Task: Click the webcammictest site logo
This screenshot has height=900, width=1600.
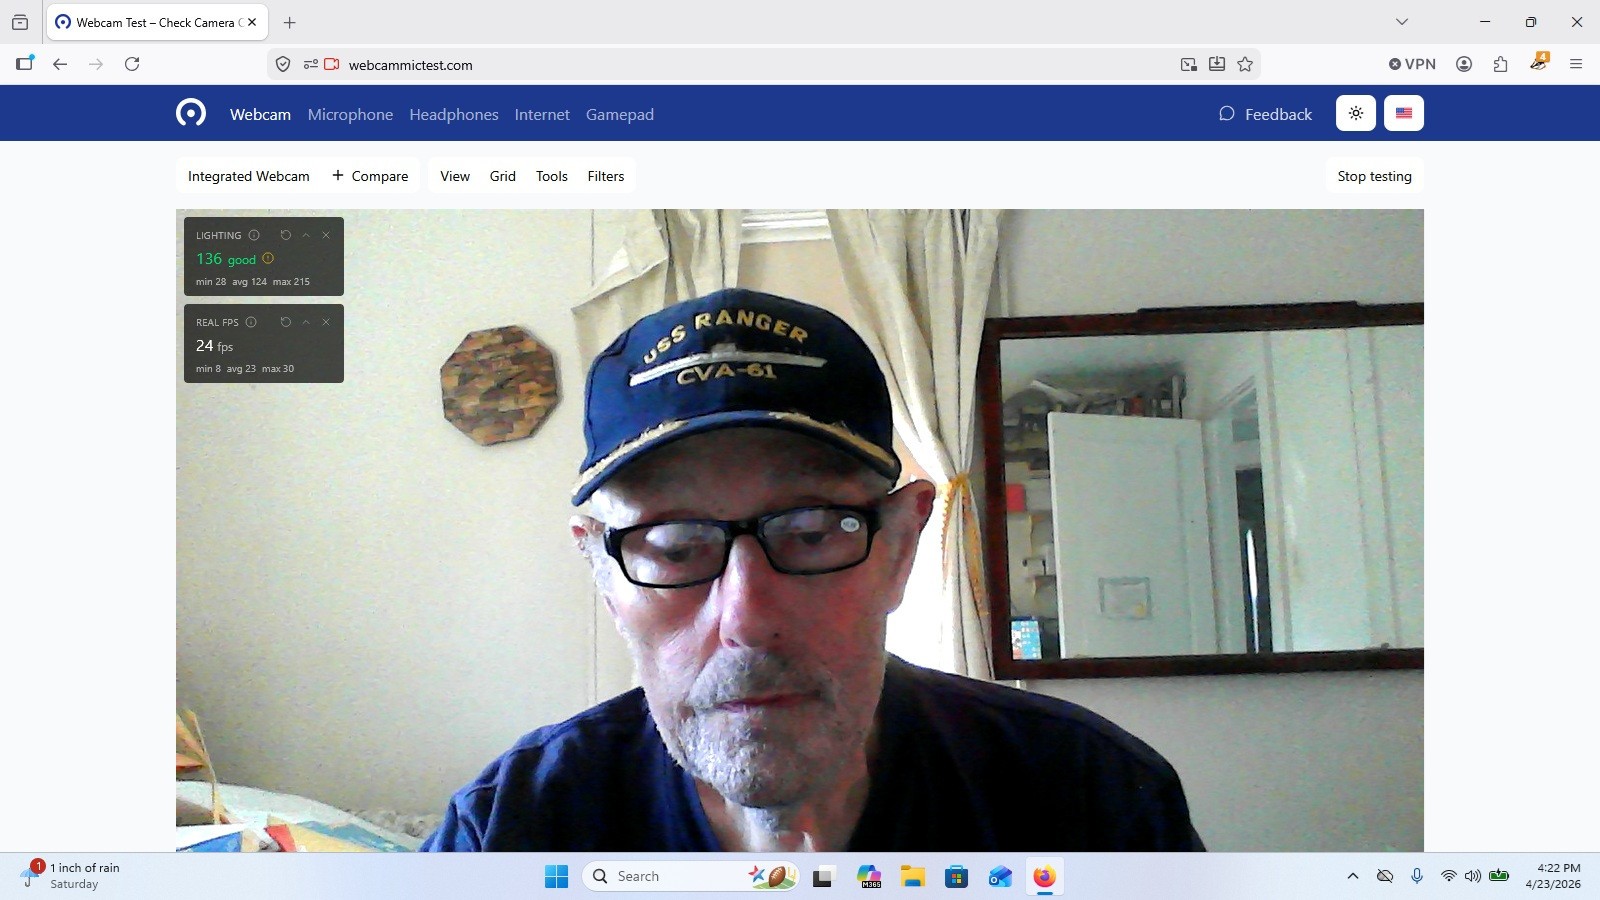Action: click(x=191, y=113)
